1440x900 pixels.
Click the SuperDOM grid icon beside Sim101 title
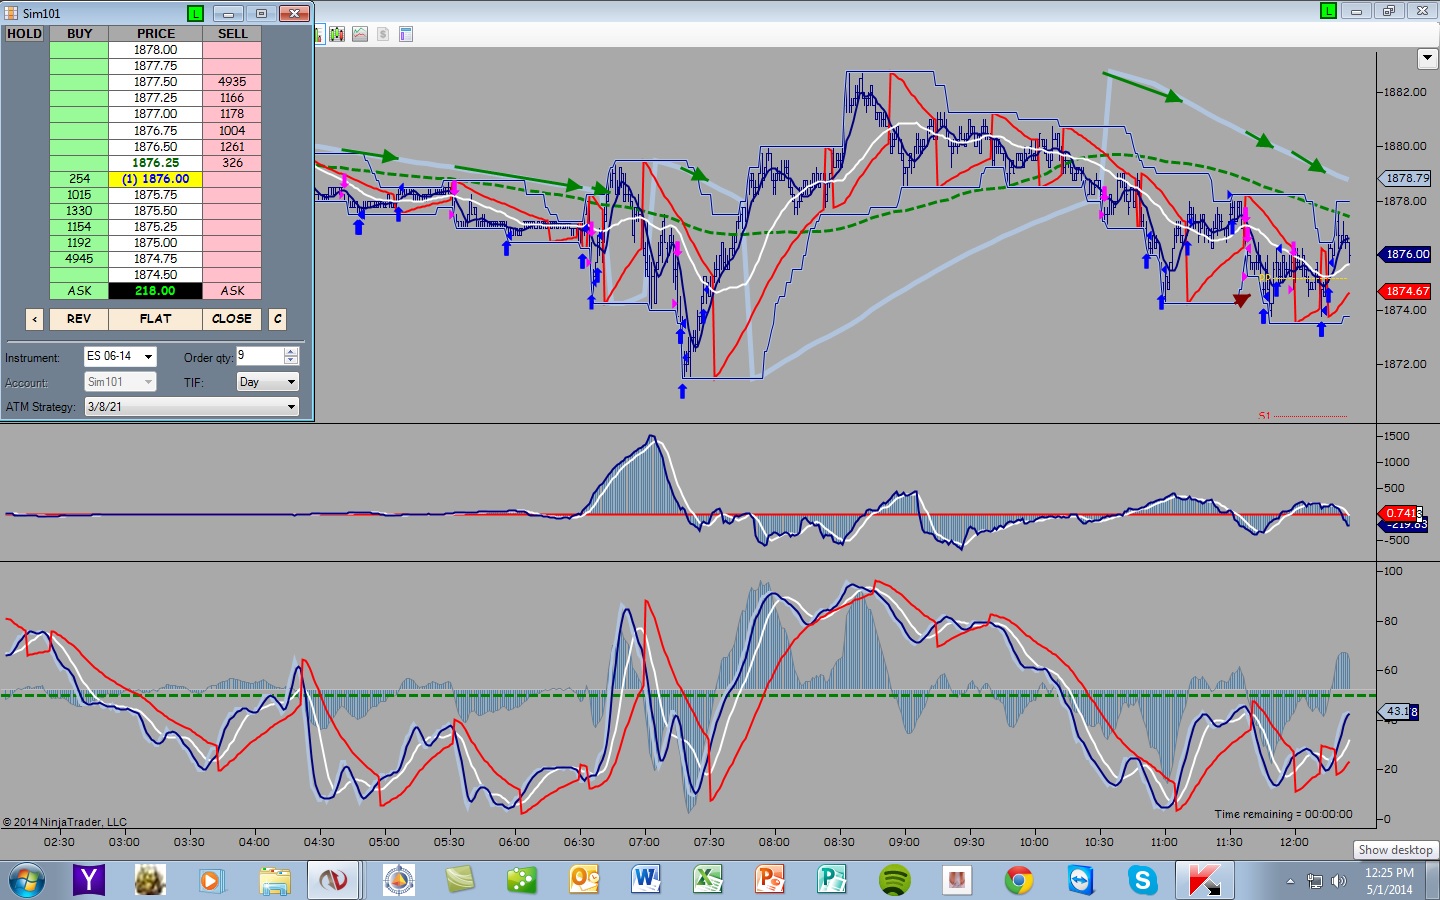(11, 13)
